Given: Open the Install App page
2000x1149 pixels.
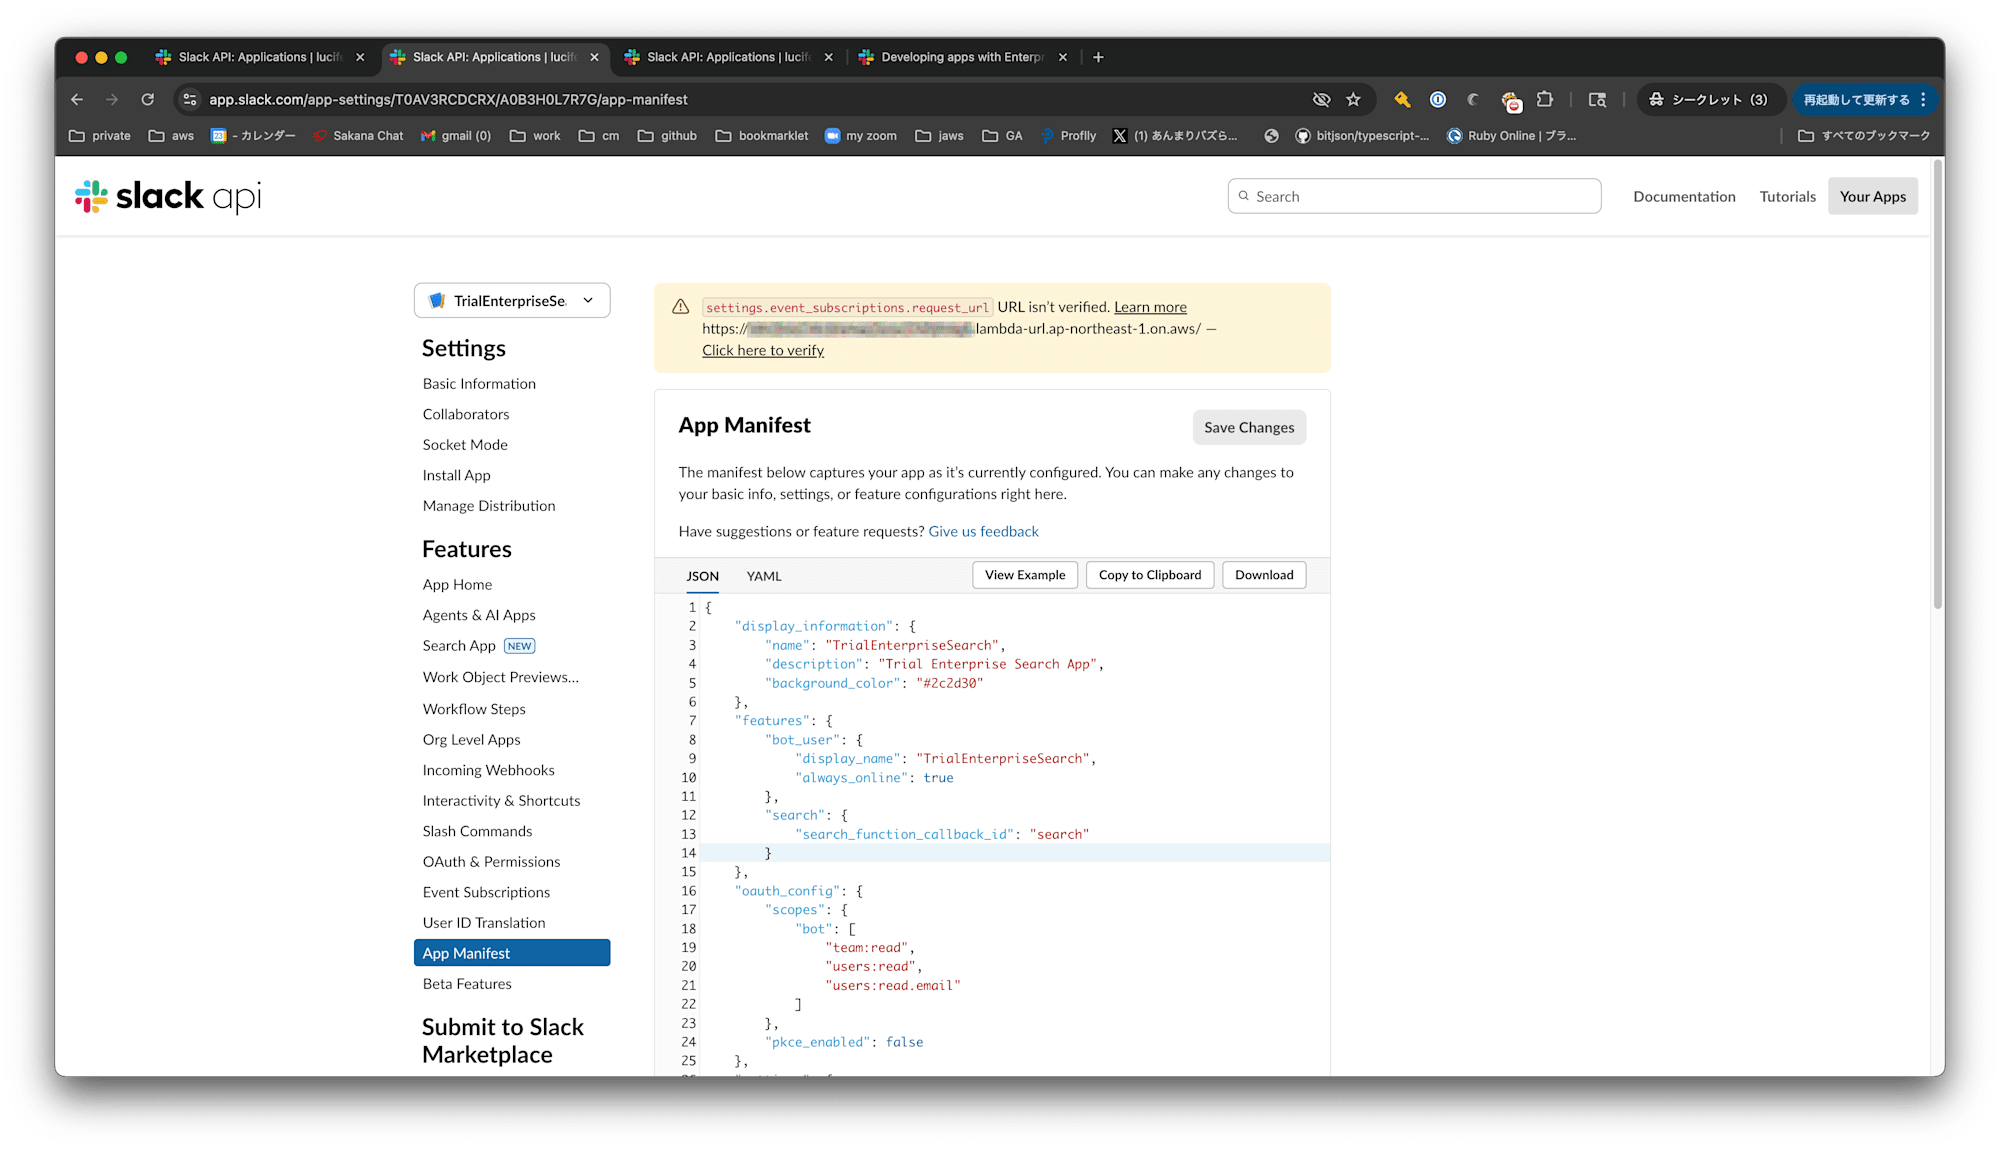Looking at the screenshot, I should [x=456, y=475].
